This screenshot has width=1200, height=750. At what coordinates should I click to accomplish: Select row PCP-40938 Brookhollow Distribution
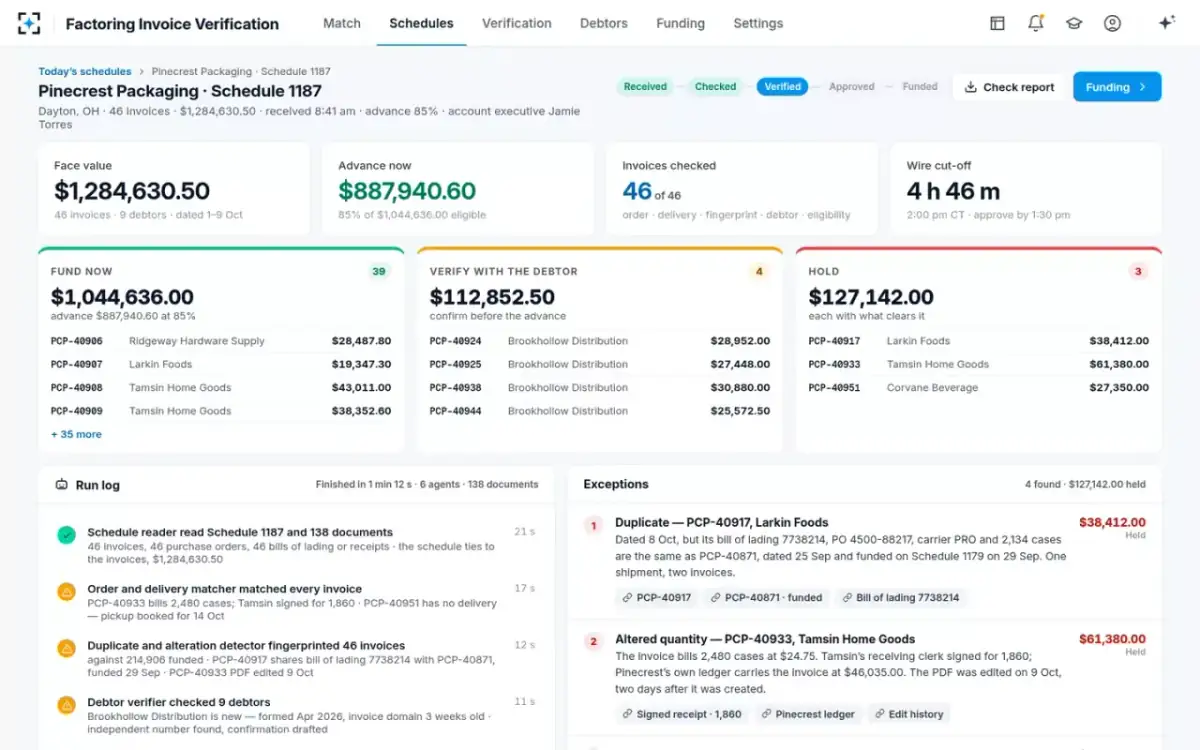600,388
